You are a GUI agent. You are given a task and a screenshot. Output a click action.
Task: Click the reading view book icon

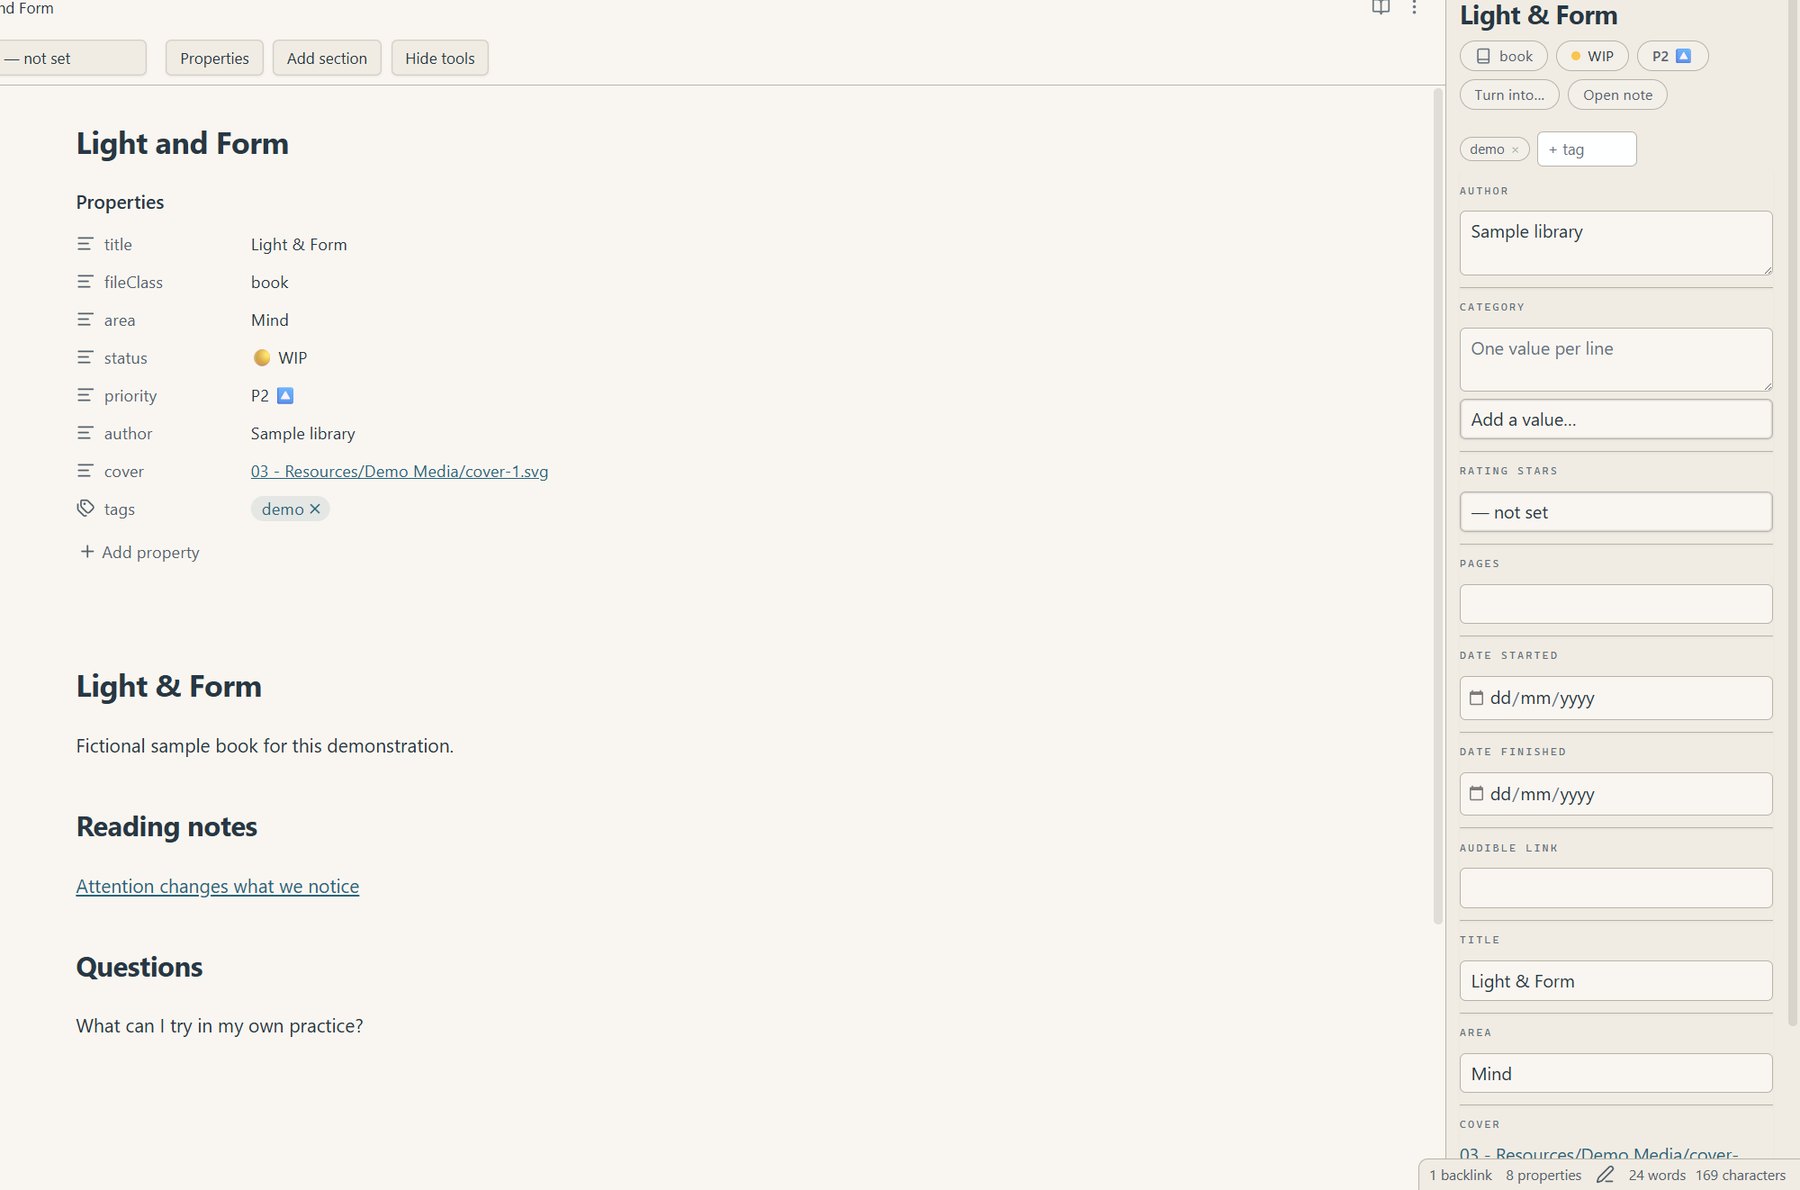1381,7
